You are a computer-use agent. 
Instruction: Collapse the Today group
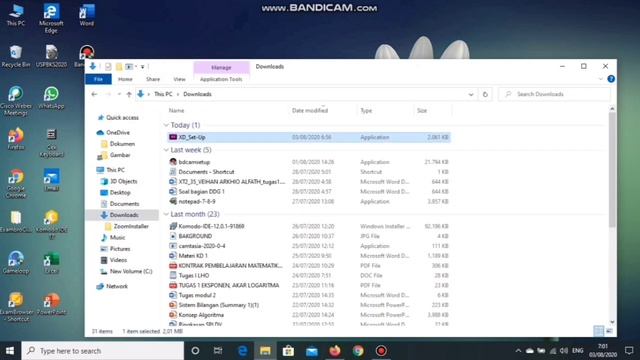point(166,125)
